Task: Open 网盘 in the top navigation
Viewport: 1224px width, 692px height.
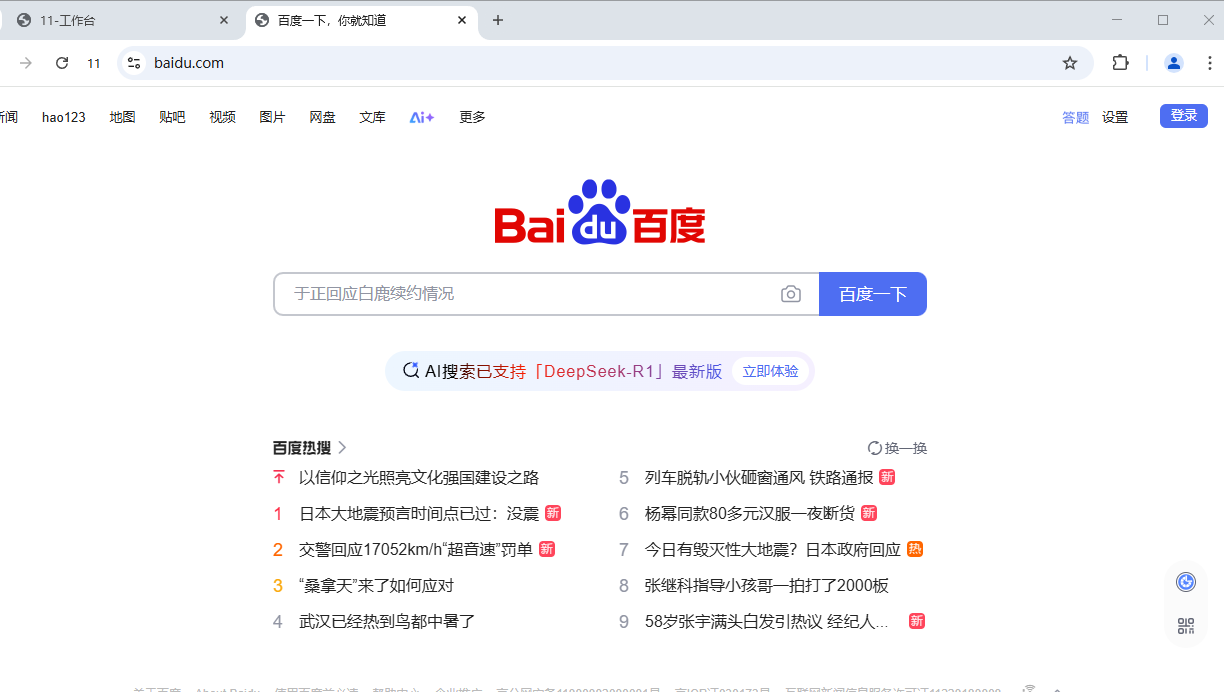Action: [x=322, y=117]
